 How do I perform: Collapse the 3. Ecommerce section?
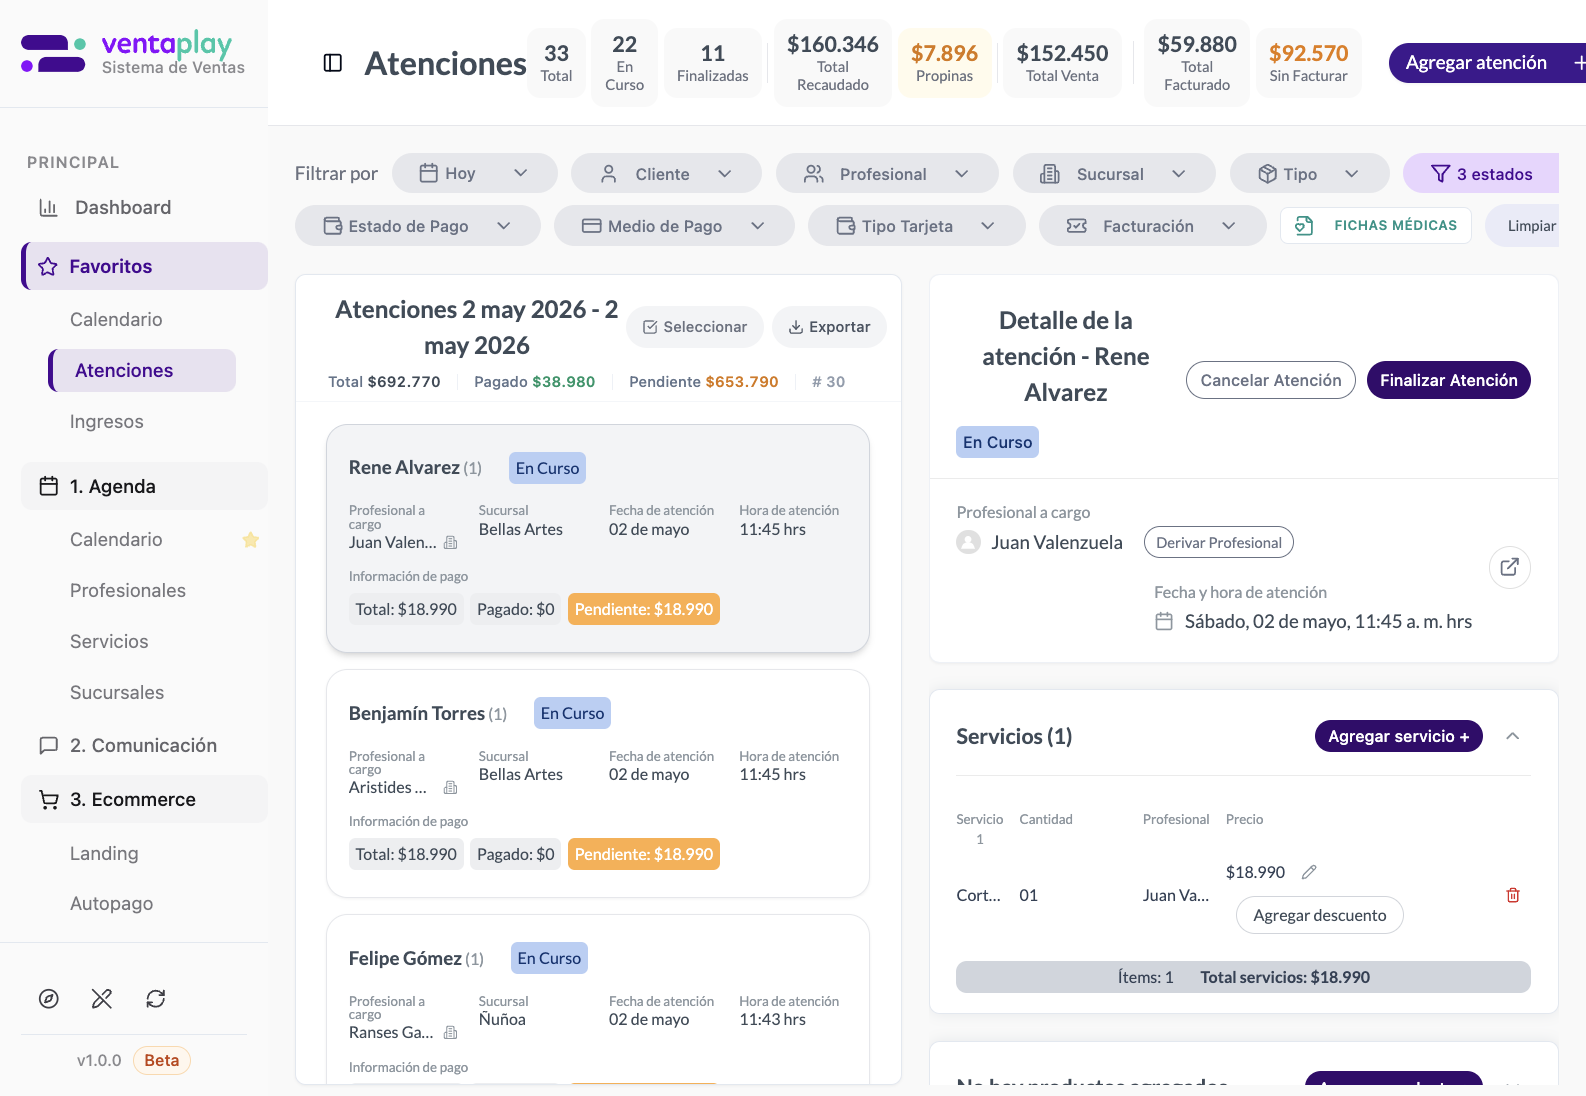click(x=145, y=799)
